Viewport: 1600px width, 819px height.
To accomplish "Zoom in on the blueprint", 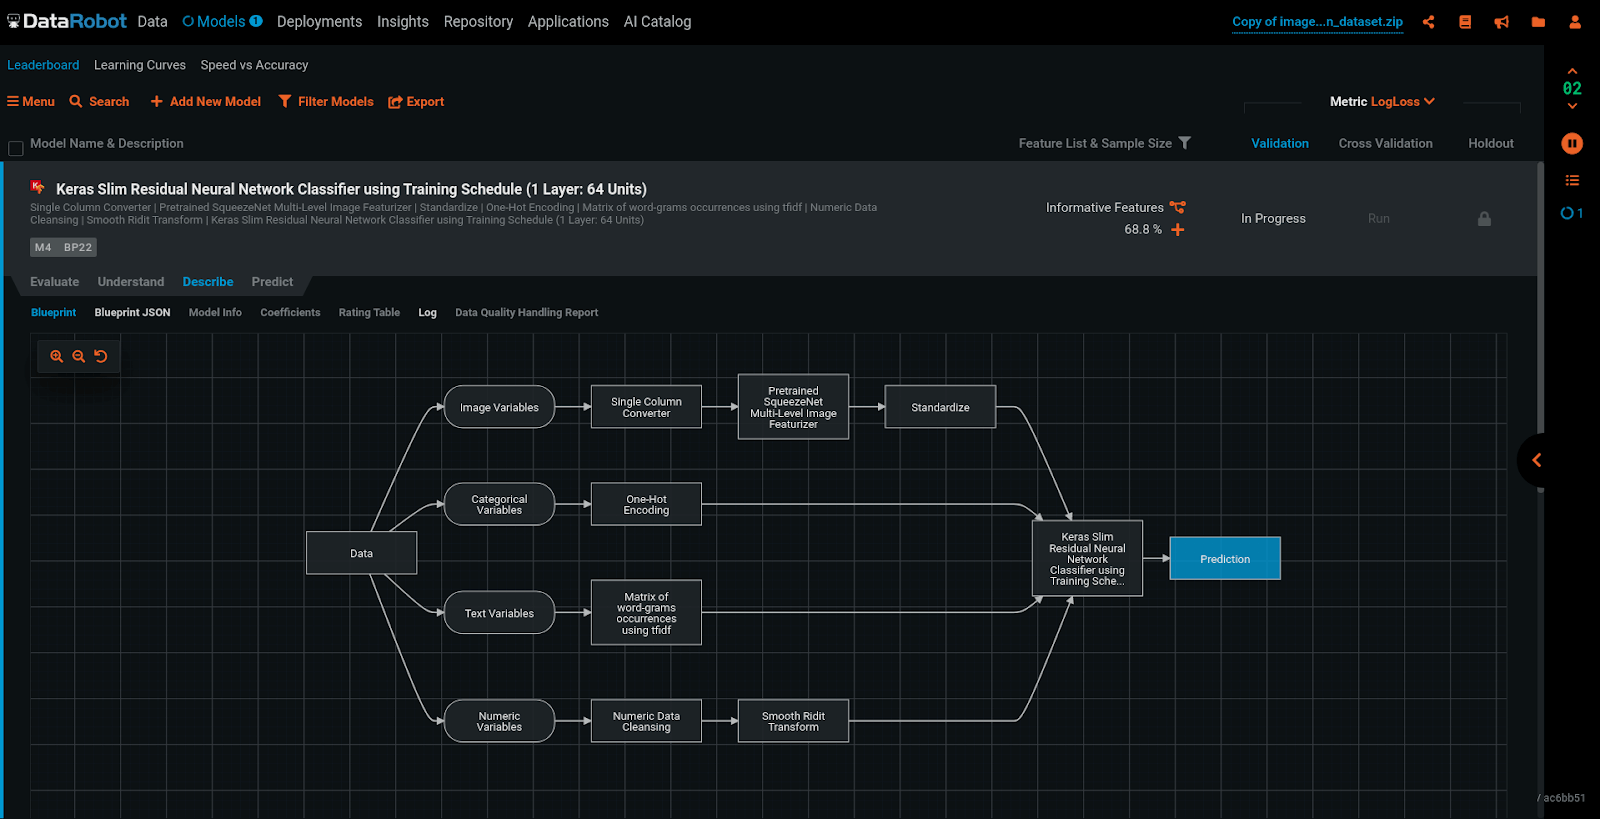I will [57, 356].
